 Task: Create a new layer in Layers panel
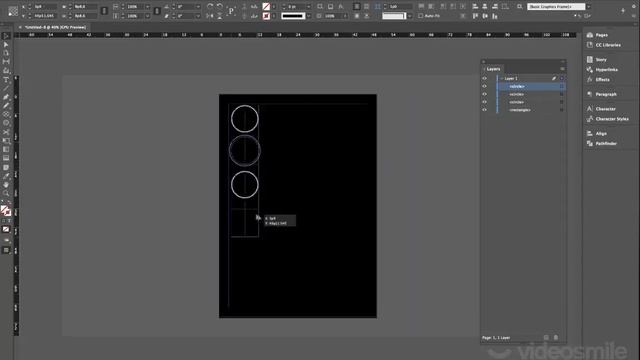(x=546, y=338)
